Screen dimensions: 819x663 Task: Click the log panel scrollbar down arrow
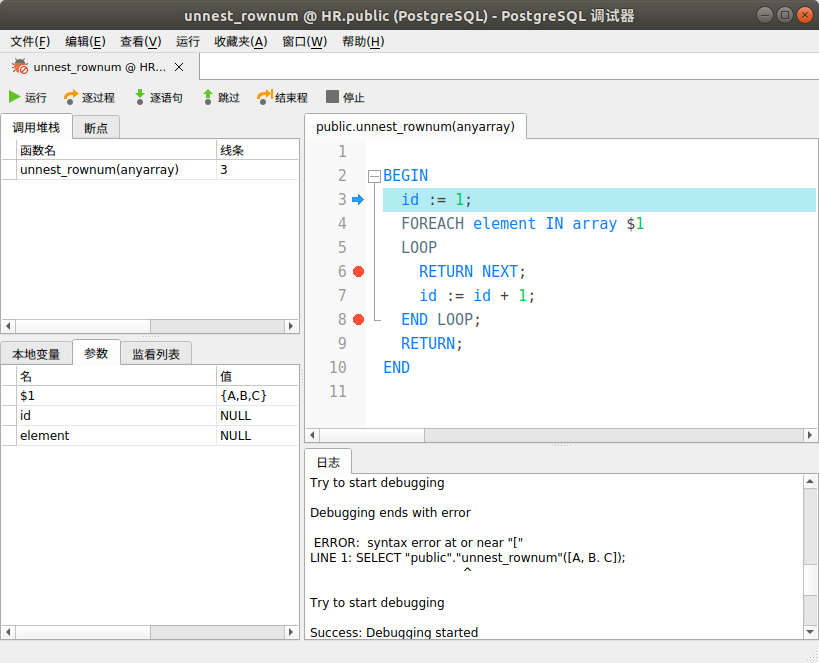point(810,630)
